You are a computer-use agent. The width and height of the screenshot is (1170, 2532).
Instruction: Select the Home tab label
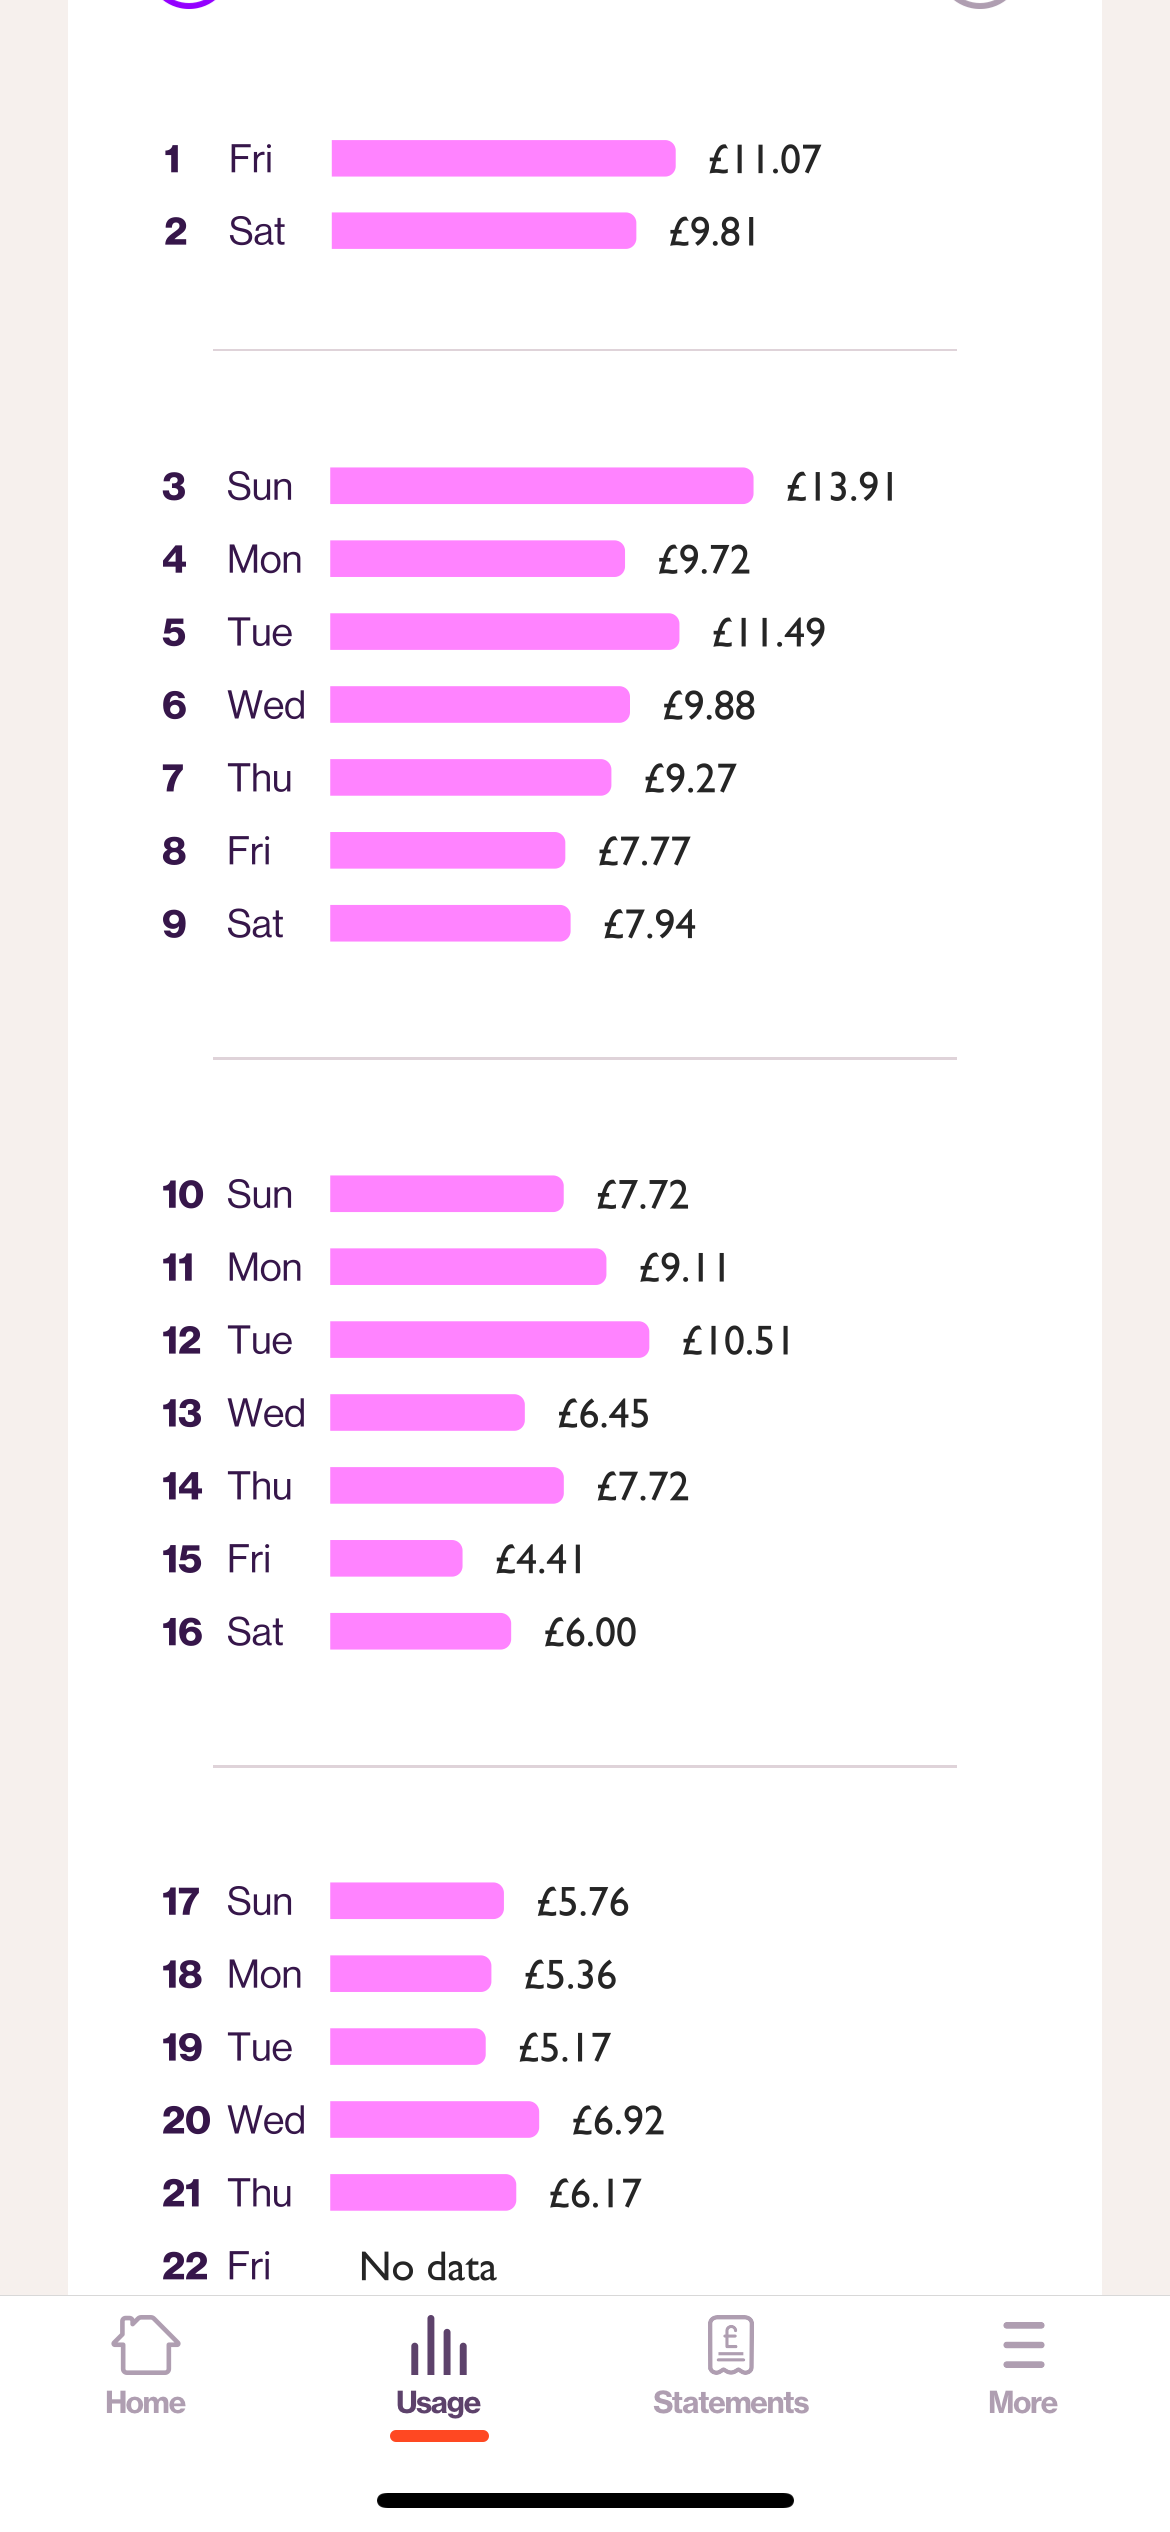pyautogui.click(x=146, y=2402)
